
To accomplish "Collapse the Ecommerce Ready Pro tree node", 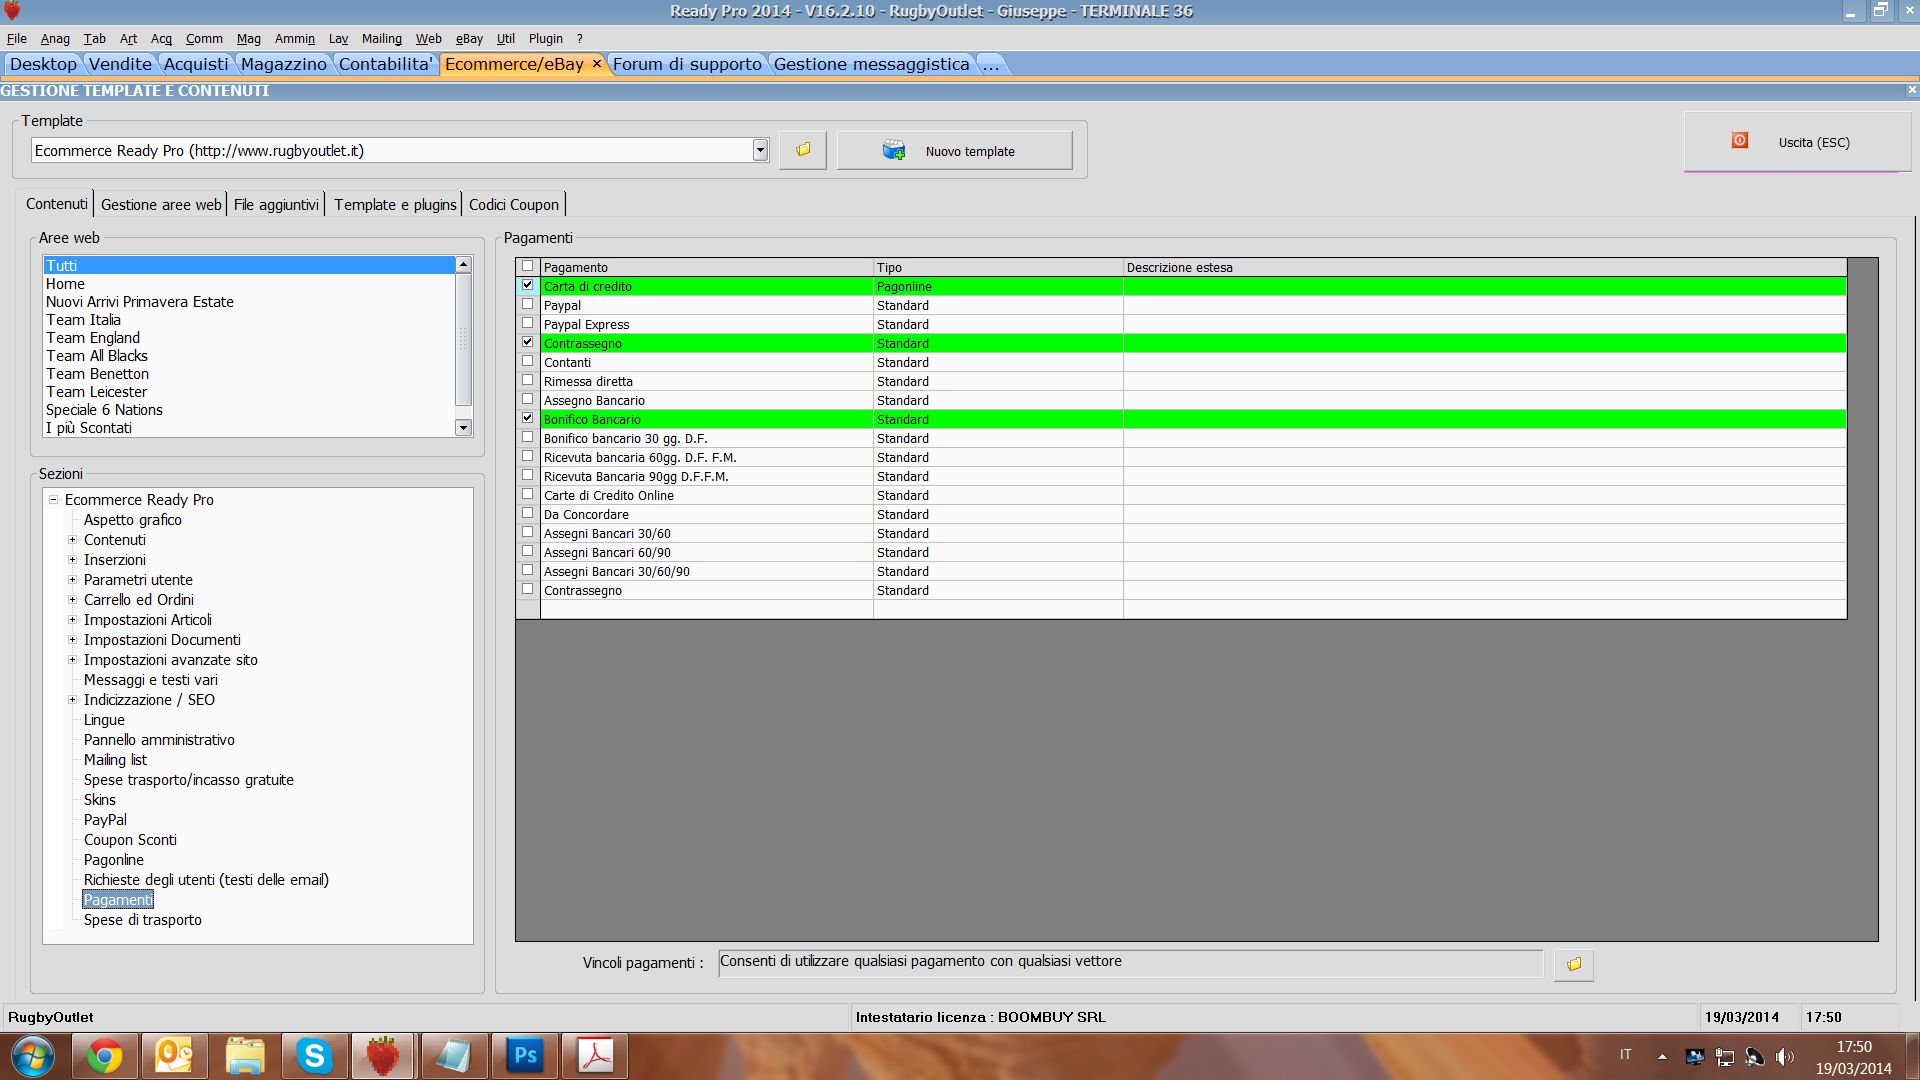I will pyautogui.click(x=54, y=499).
